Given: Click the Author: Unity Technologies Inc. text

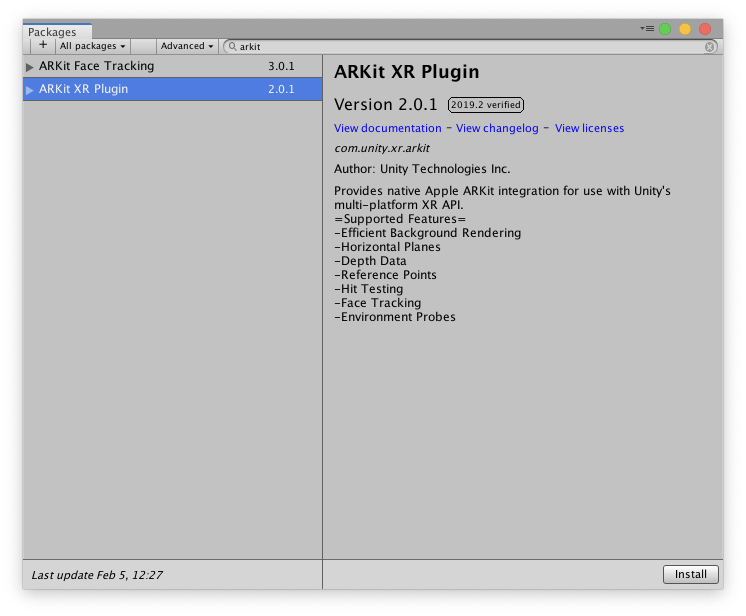Looking at the screenshot, I should coord(422,169).
